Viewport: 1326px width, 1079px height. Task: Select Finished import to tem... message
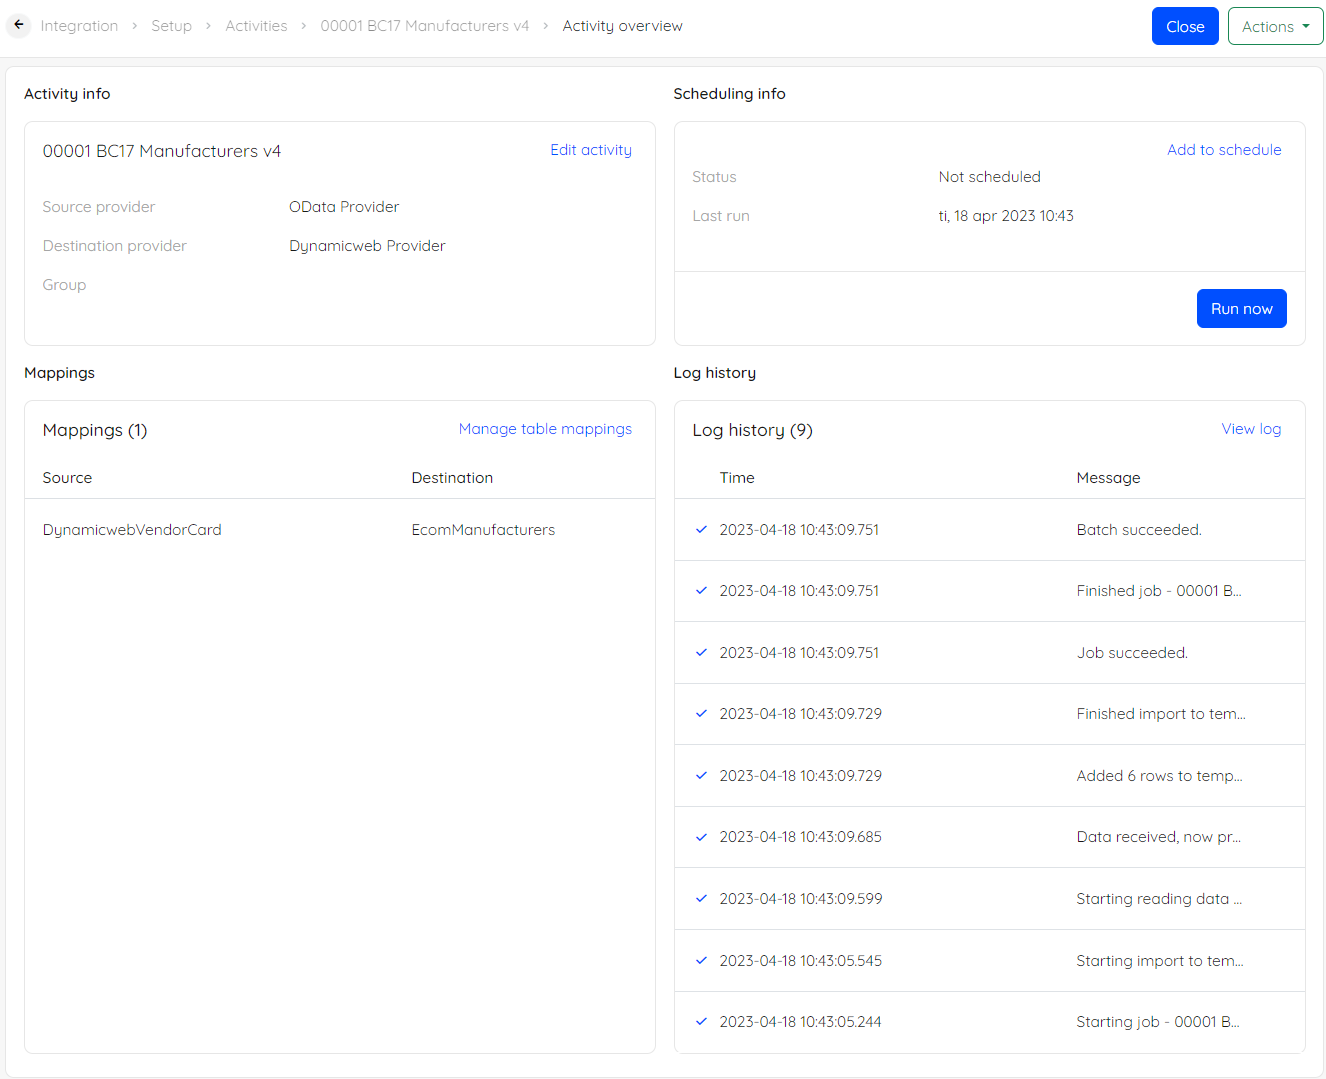1161,714
